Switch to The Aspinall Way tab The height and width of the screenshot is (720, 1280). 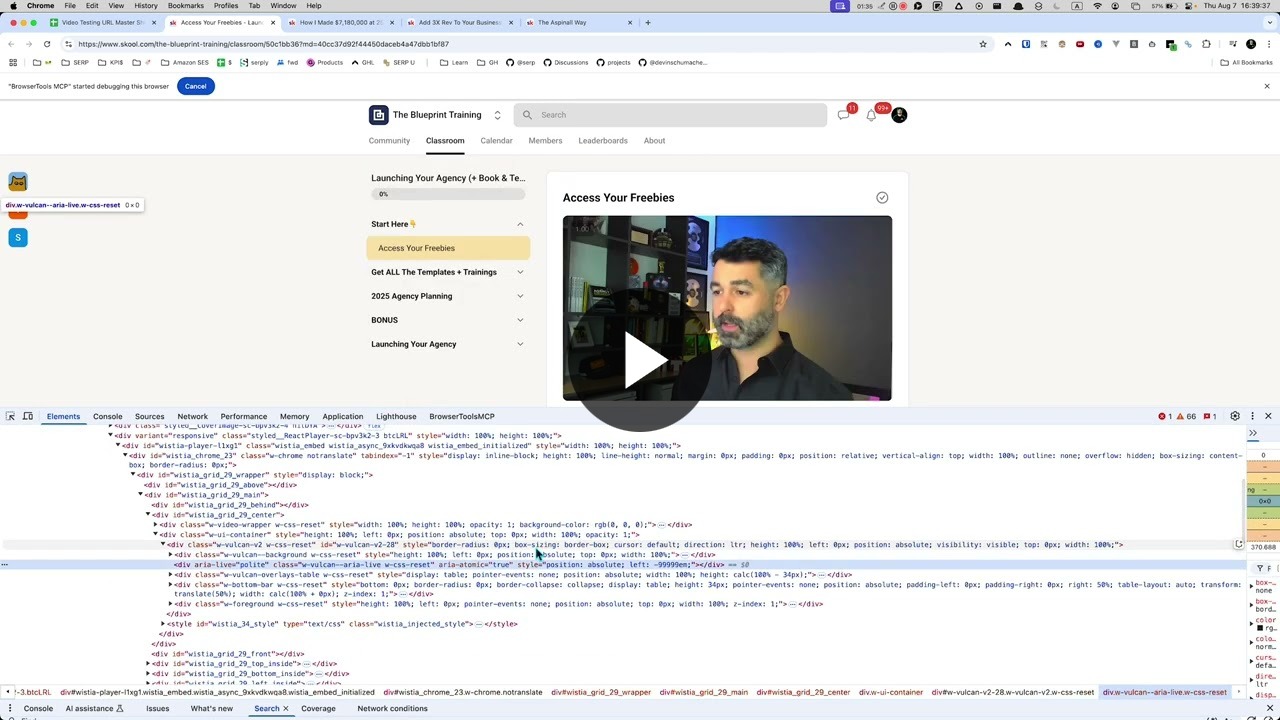577,22
